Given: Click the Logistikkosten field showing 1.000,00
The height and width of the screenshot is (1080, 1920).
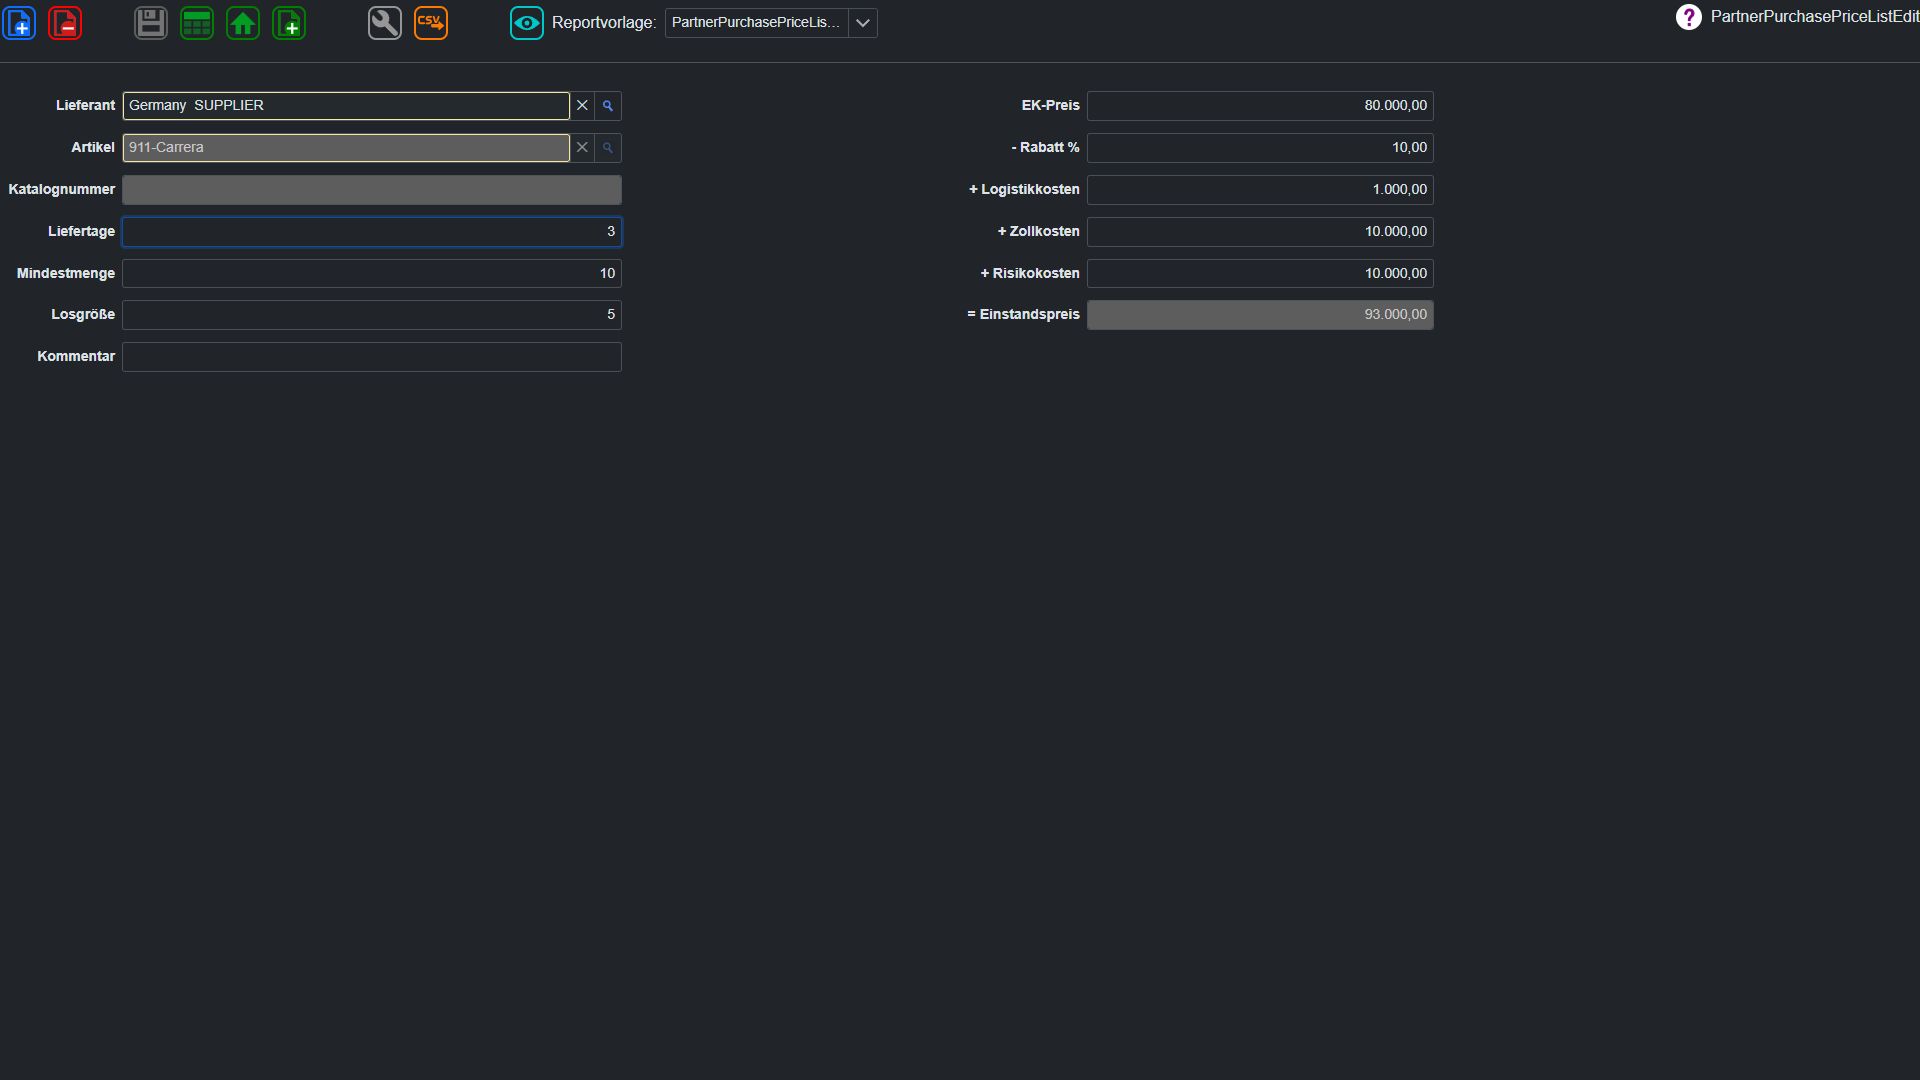Looking at the screenshot, I should coord(1260,190).
